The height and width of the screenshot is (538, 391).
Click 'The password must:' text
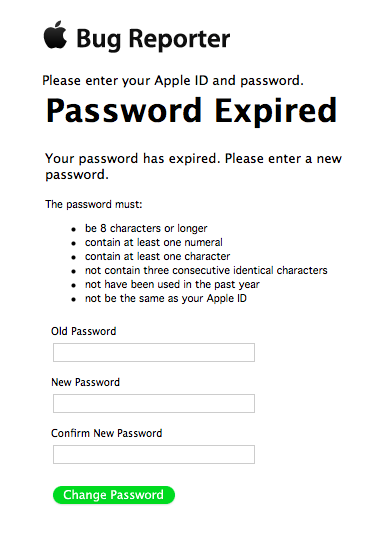click(94, 204)
